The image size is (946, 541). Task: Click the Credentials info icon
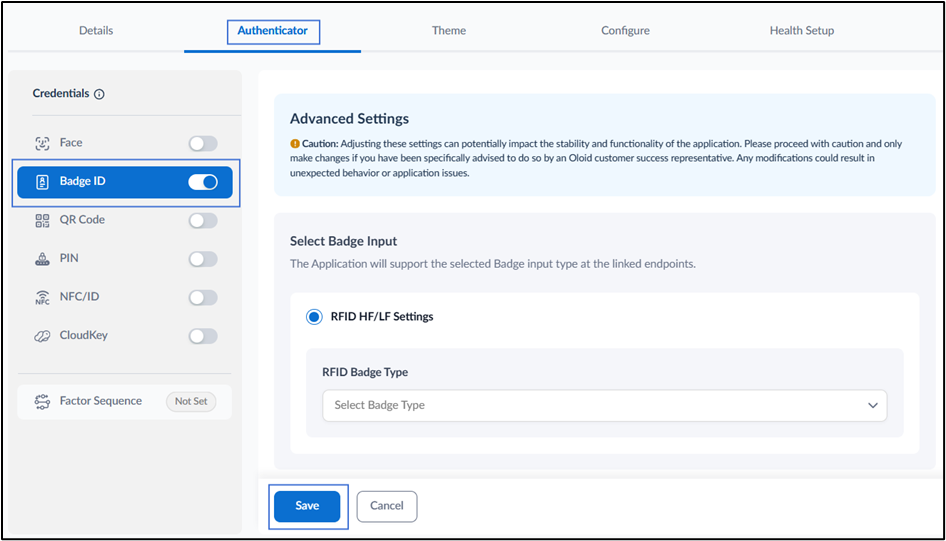[x=100, y=94]
